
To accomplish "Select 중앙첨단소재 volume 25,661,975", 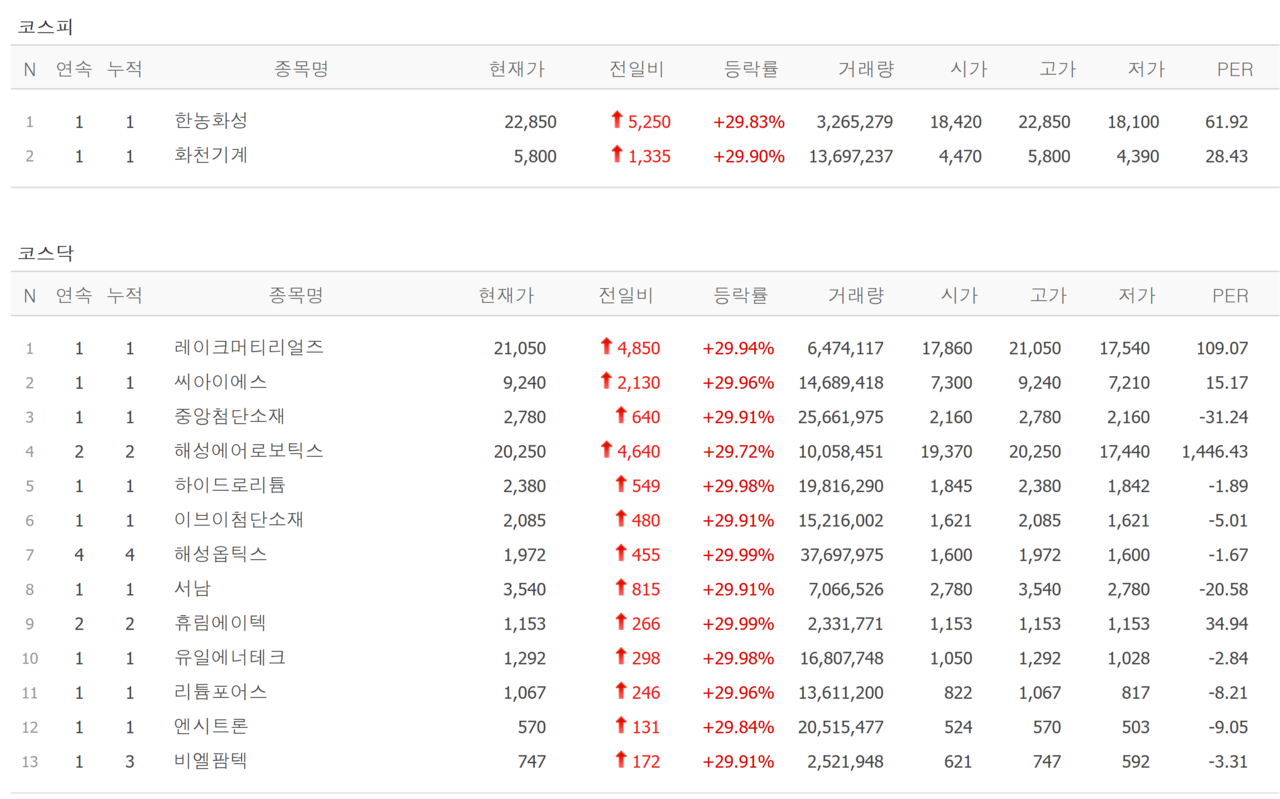I will (841, 417).
